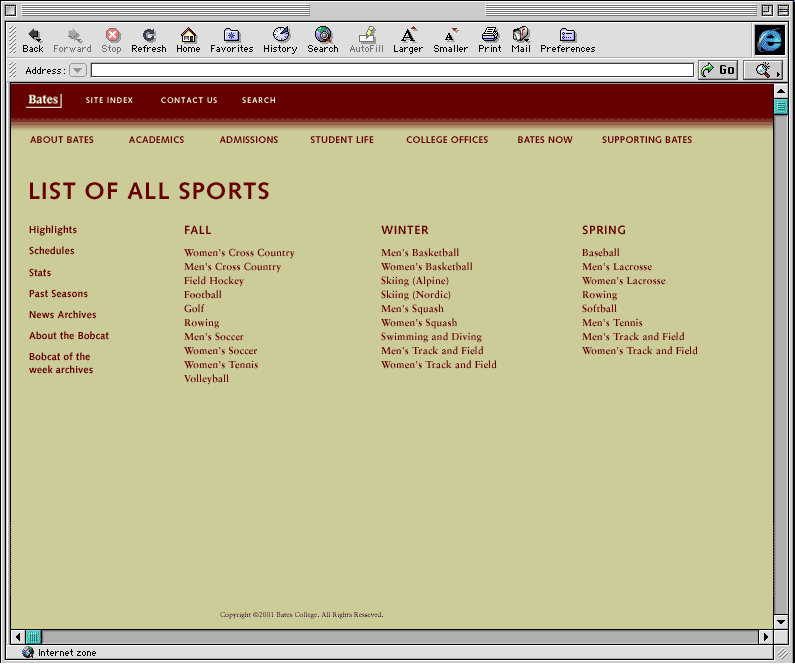The image size is (795, 664).
Task: Click the Internet Explorer logo icon
Action: click(x=769, y=40)
